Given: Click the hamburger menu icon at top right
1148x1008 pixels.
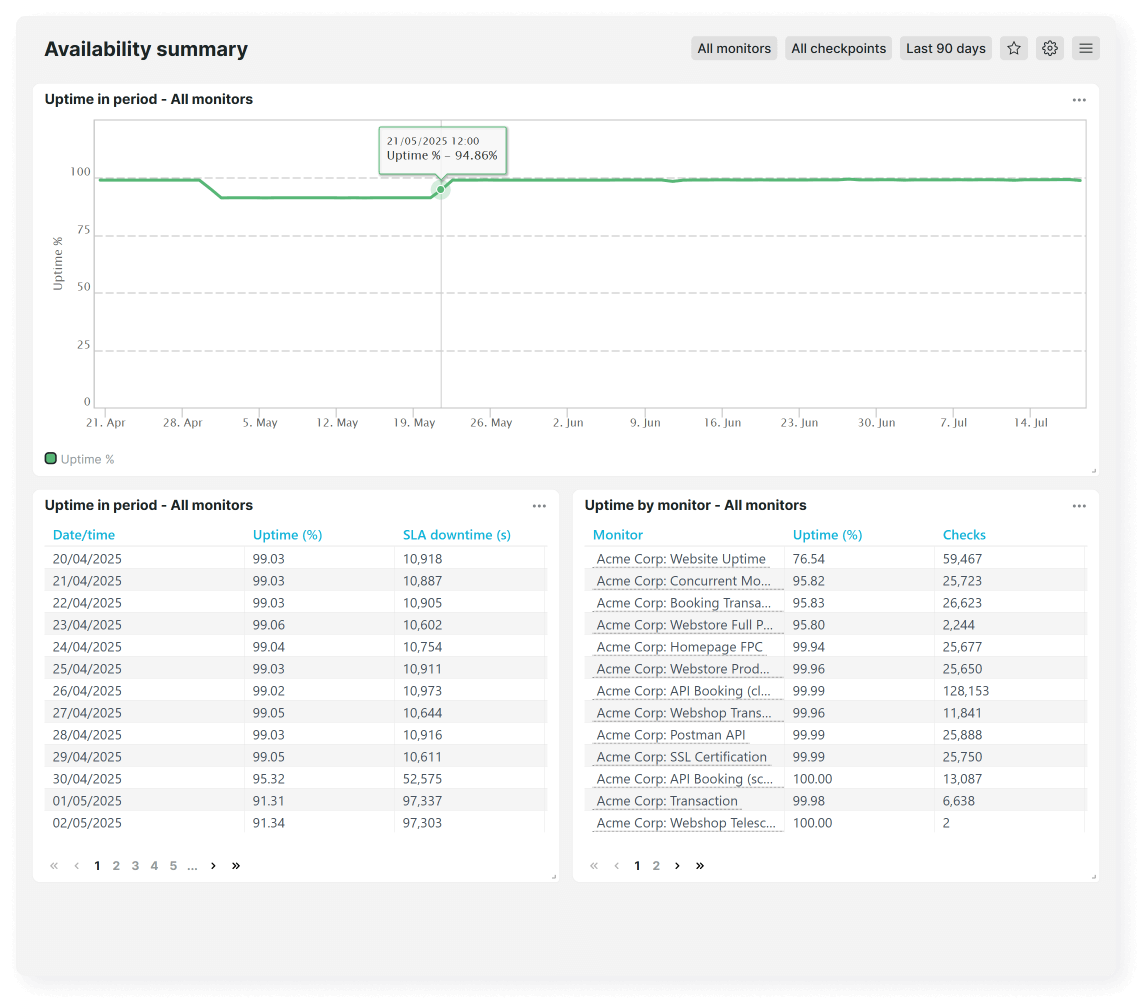Looking at the screenshot, I should [x=1085, y=48].
